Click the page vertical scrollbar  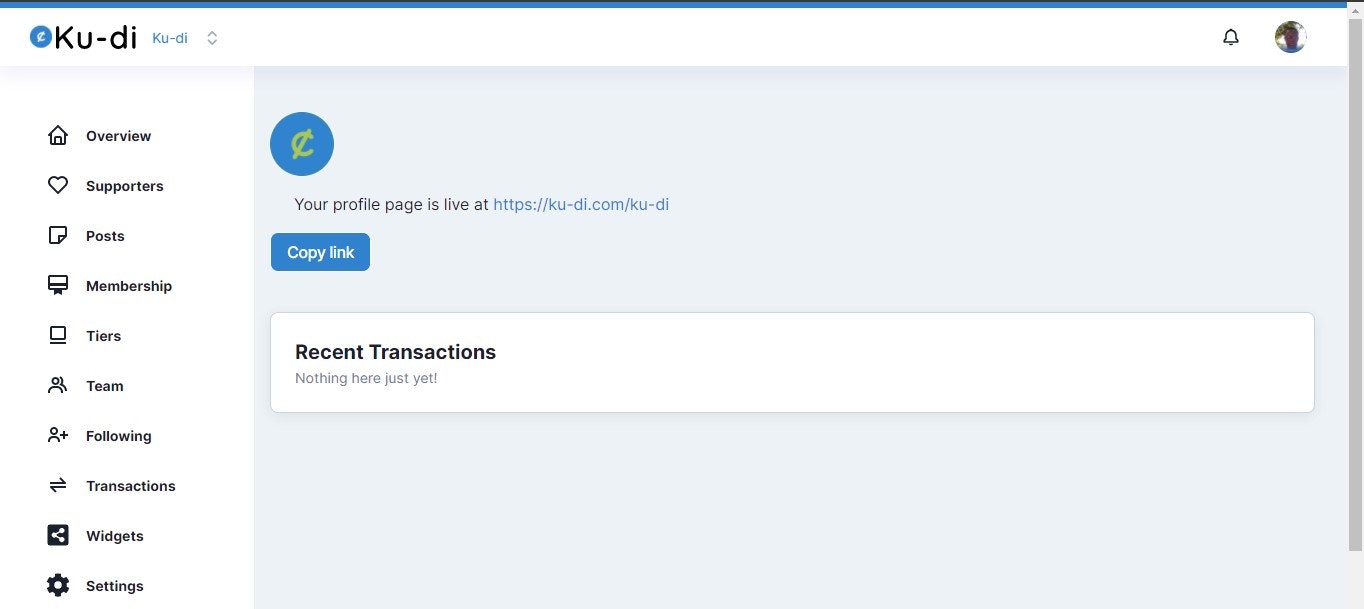(x=1355, y=285)
